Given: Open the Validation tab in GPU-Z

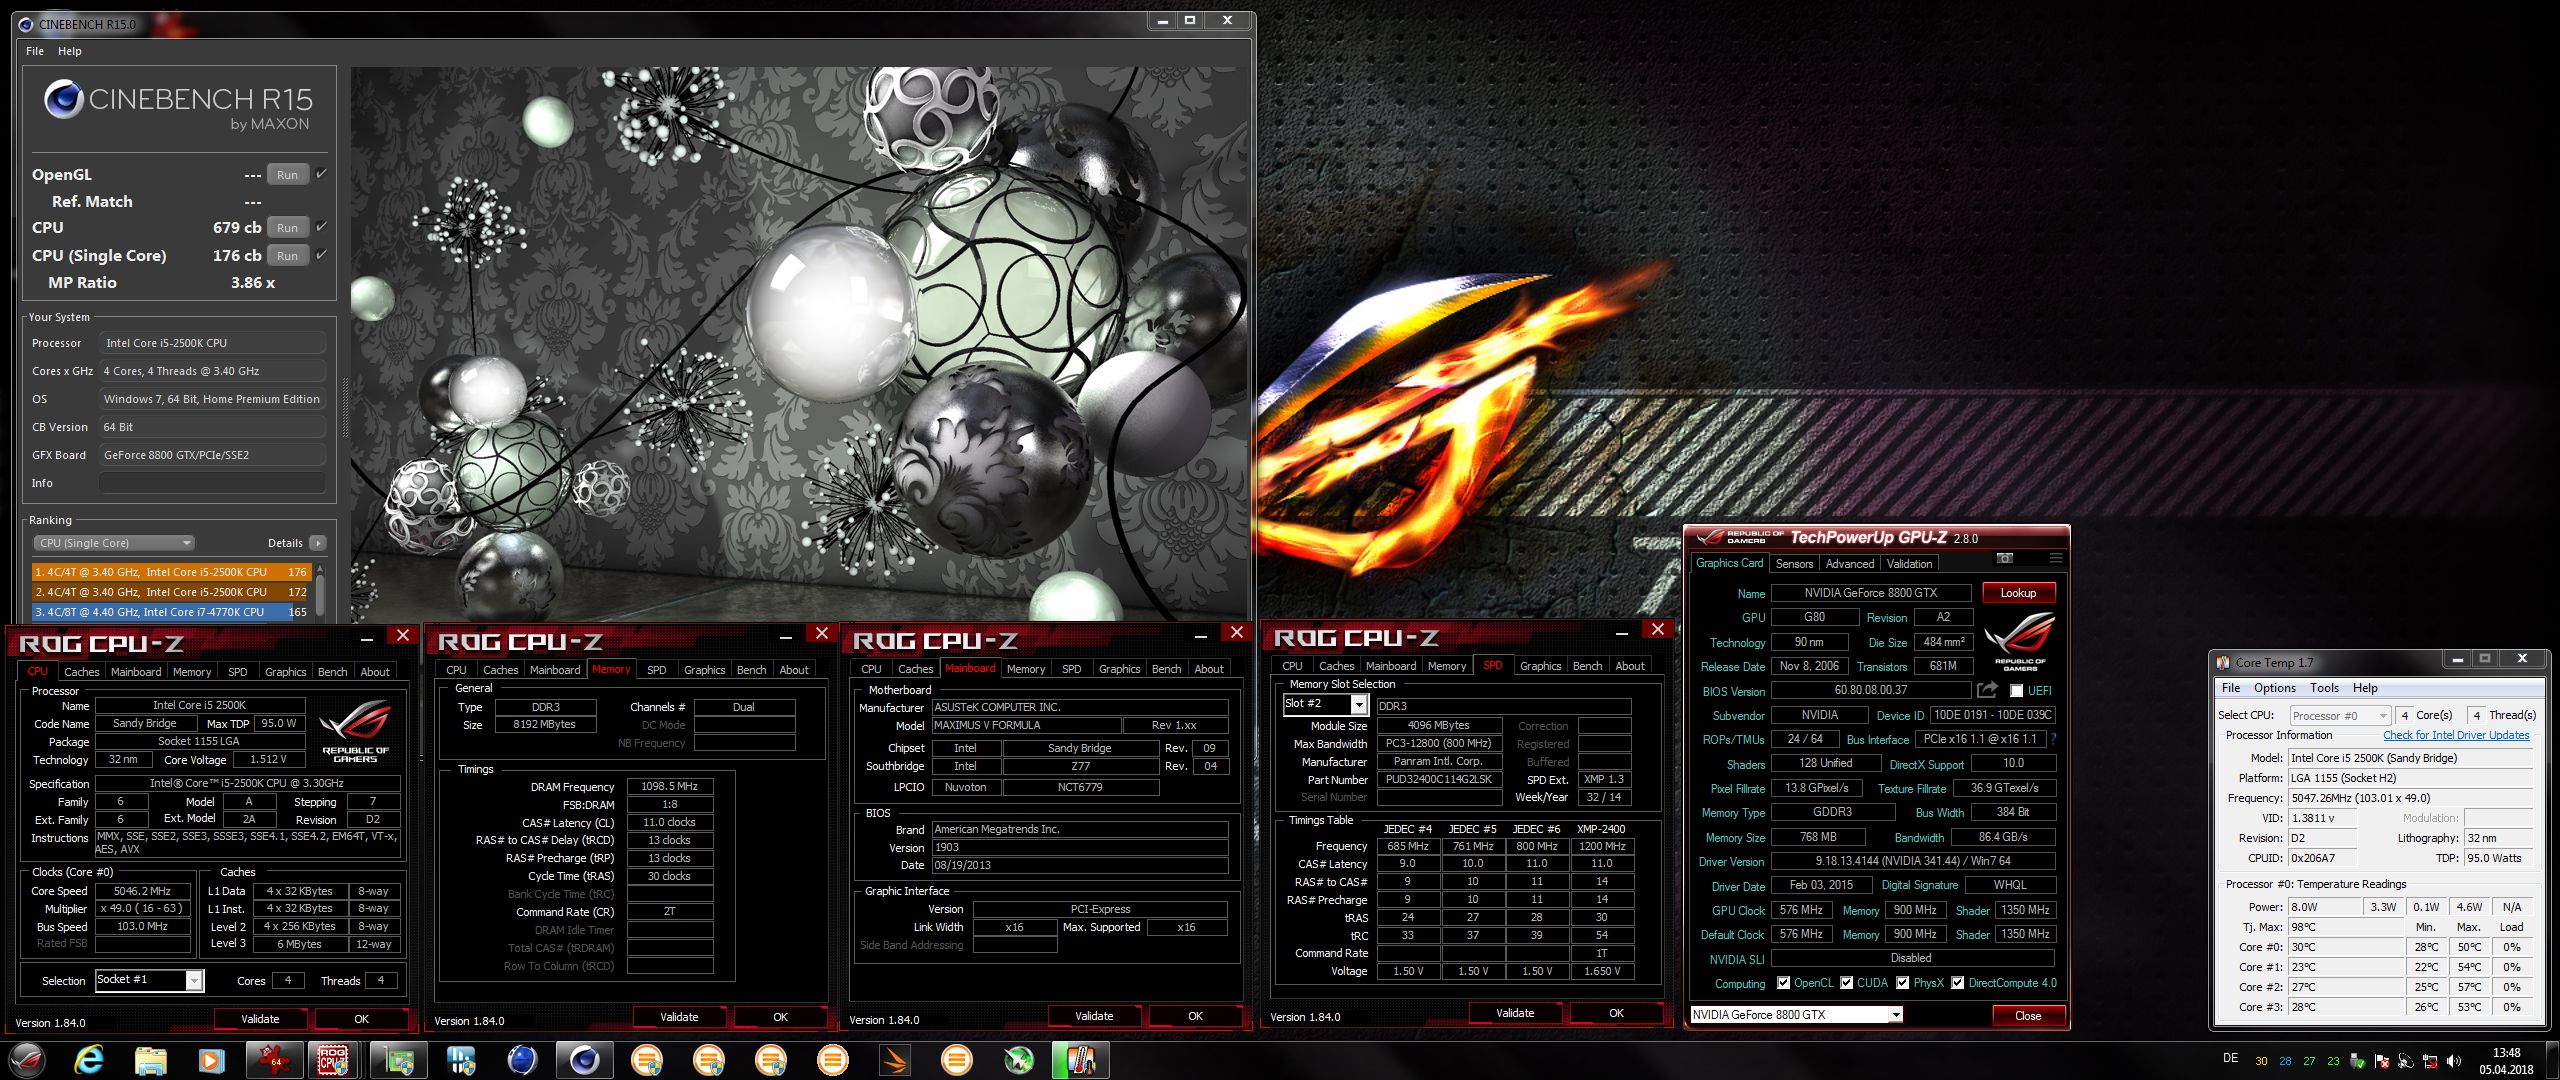Looking at the screenshot, I should click(1909, 564).
